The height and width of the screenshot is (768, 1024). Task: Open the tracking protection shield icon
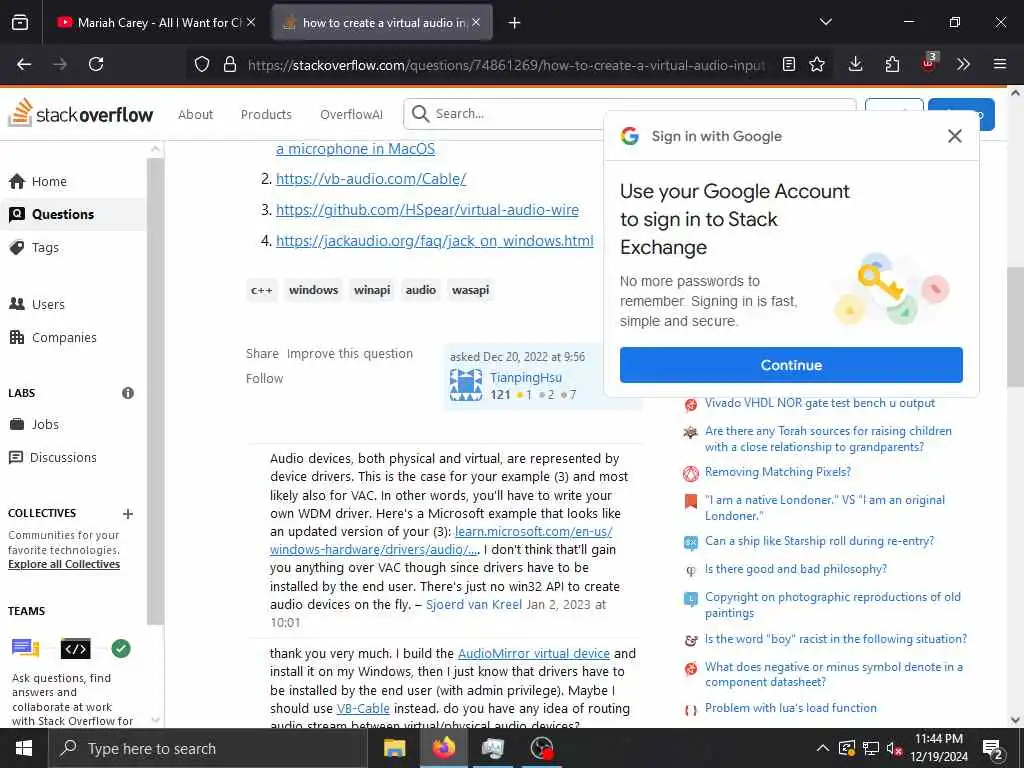202,64
